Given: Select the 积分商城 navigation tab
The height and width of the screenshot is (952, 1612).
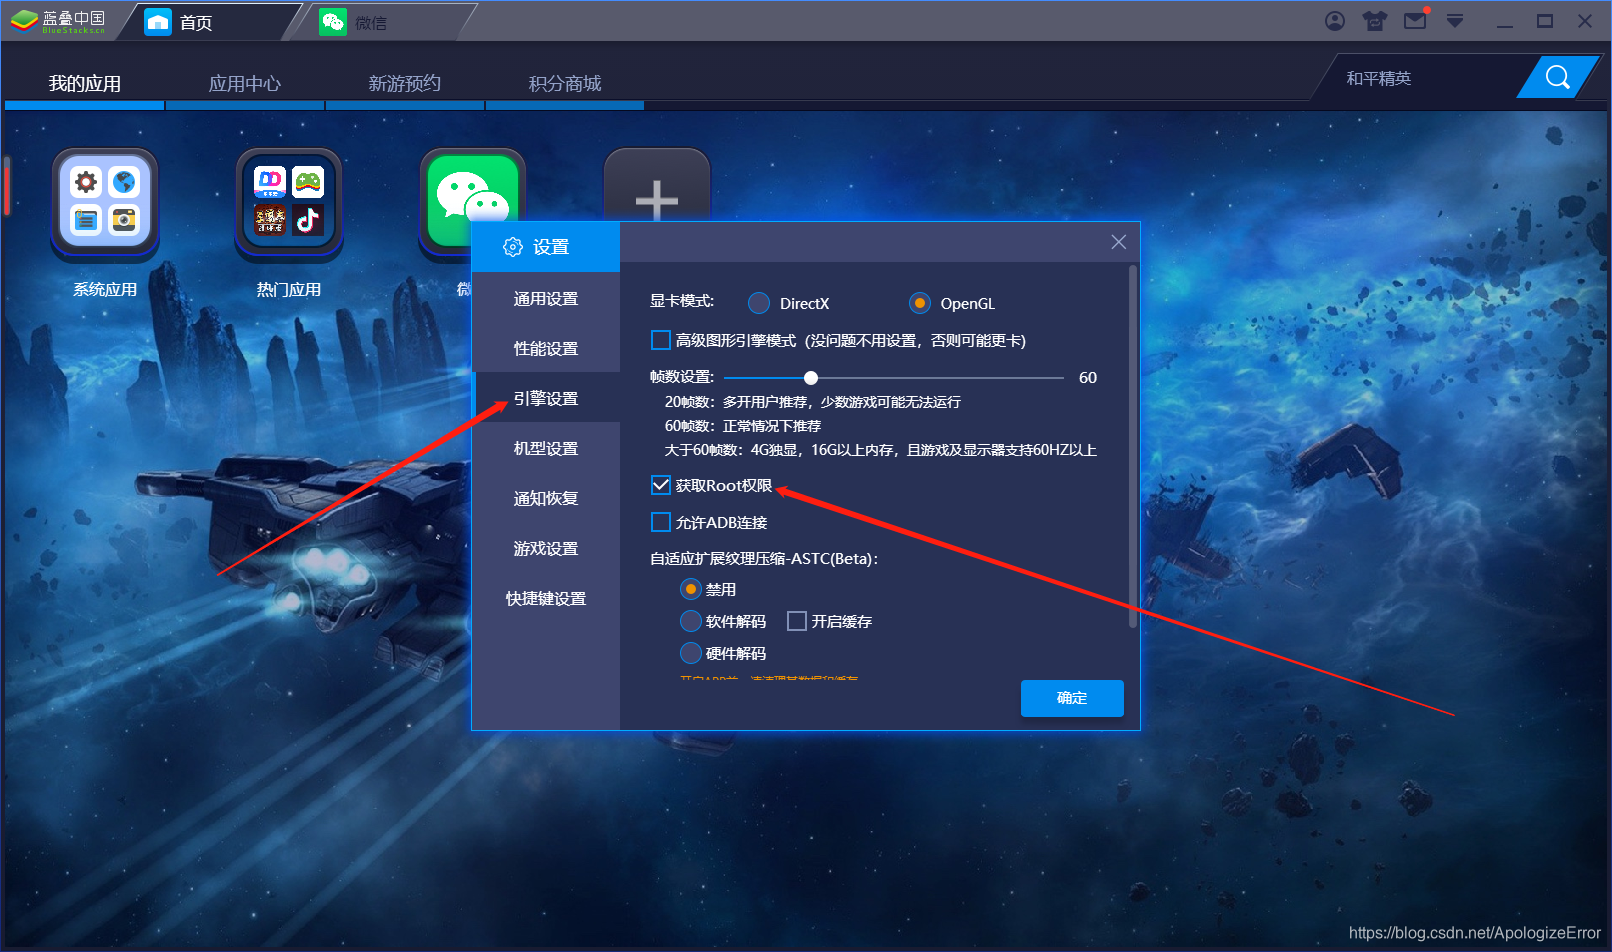Looking at the screenshot, I should pyautogui.click(x=565, y=84).
